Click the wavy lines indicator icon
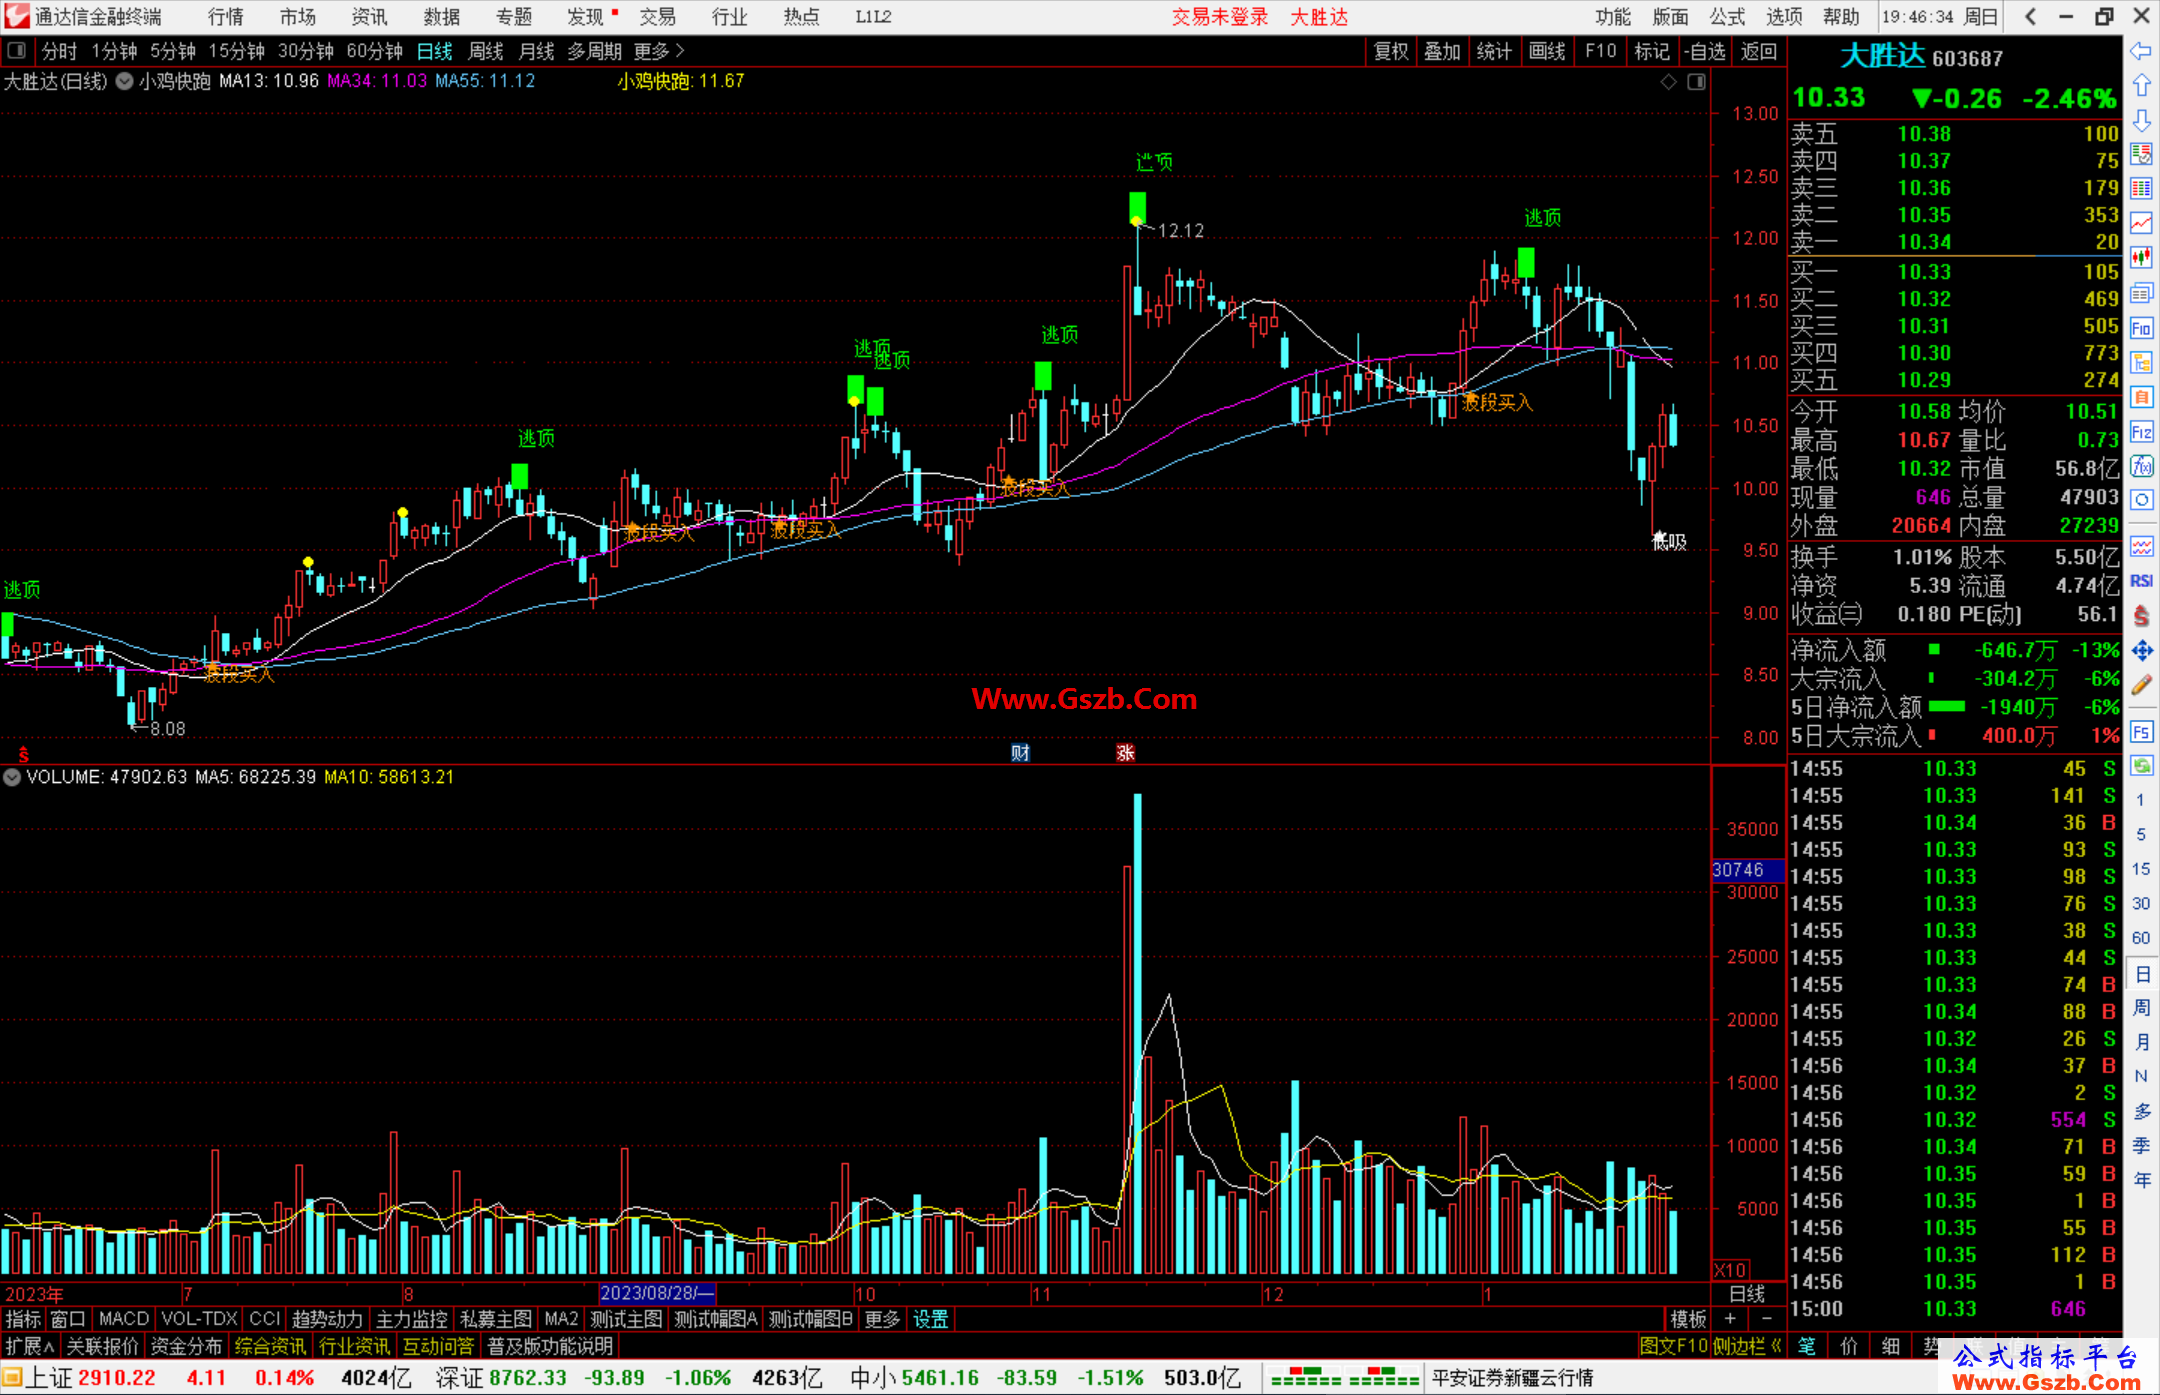Screen dimensions: 2160x1395 (x=2141, y=546)
